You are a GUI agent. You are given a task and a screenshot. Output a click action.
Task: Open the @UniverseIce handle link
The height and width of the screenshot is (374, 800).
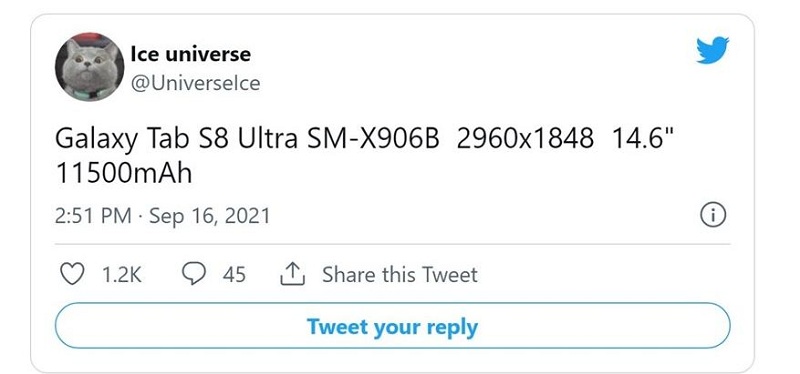pyautogui.click(x=195, y=83)
